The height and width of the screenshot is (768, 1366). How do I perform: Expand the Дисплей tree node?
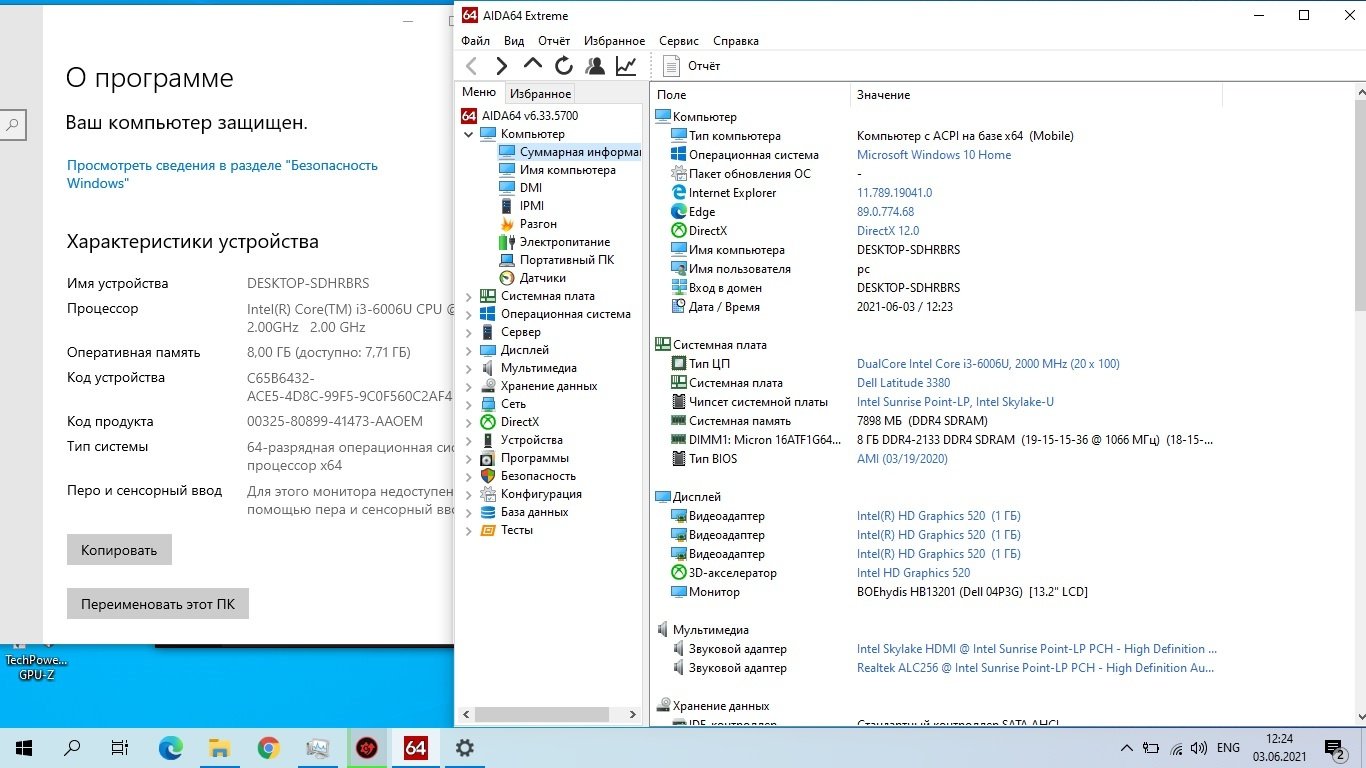[468, 350]
